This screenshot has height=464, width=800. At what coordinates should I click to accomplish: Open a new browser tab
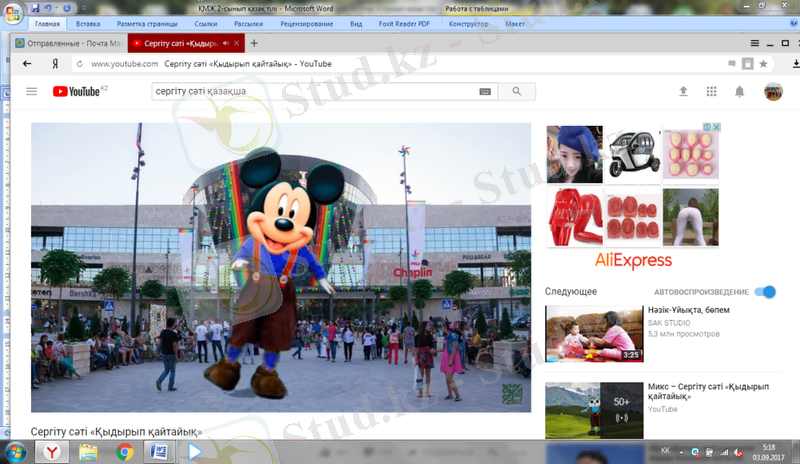pyautogui.click(x=254, y=43)
